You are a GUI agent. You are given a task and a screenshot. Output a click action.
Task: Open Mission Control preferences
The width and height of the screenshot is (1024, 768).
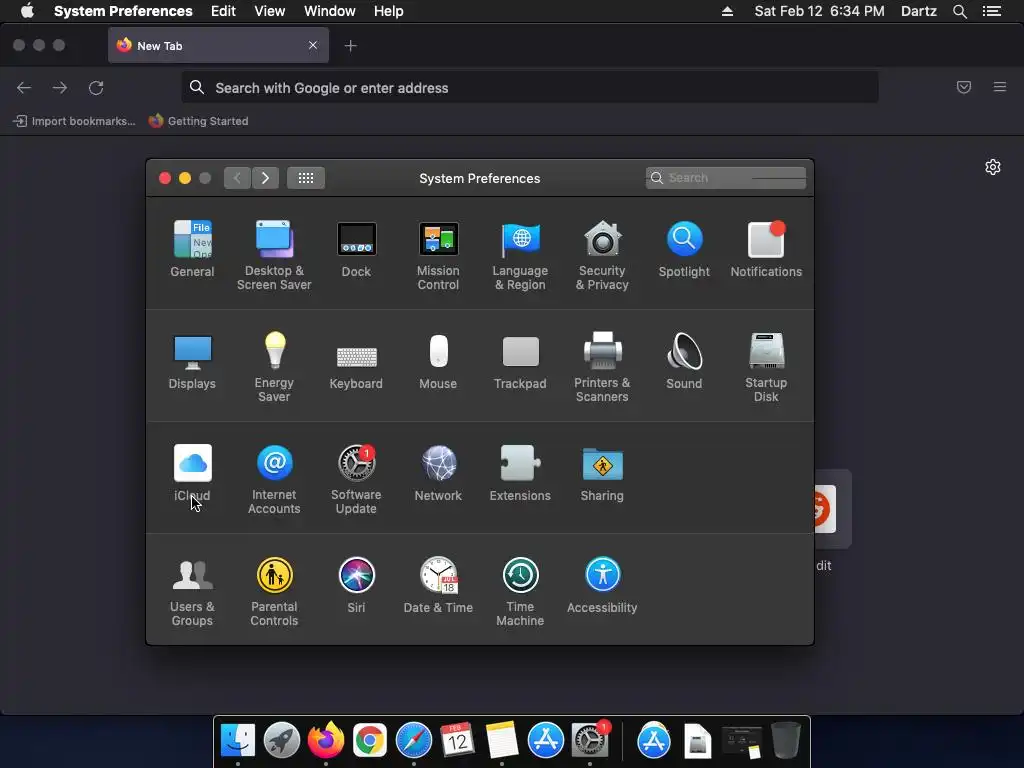pos(438,255)
